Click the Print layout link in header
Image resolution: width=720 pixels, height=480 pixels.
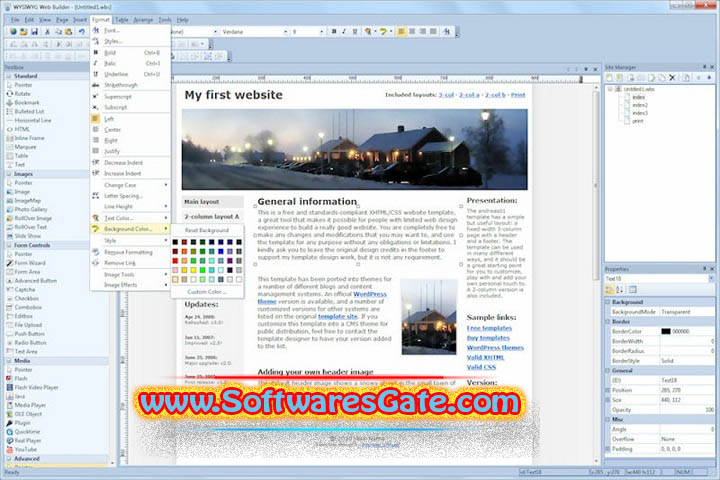click(x=518, y=95)
